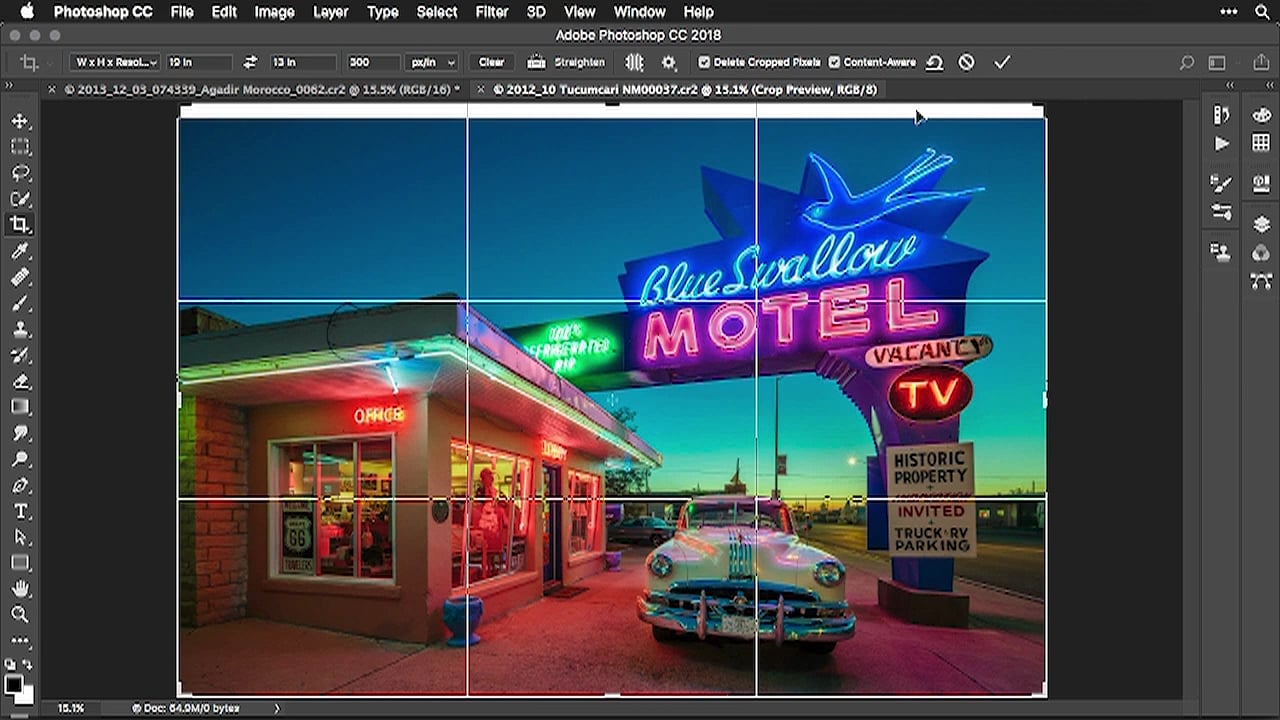Select the Rectangle shape tool
Image resolution: width=1280 pixels, height=720 pixels.
20,563
